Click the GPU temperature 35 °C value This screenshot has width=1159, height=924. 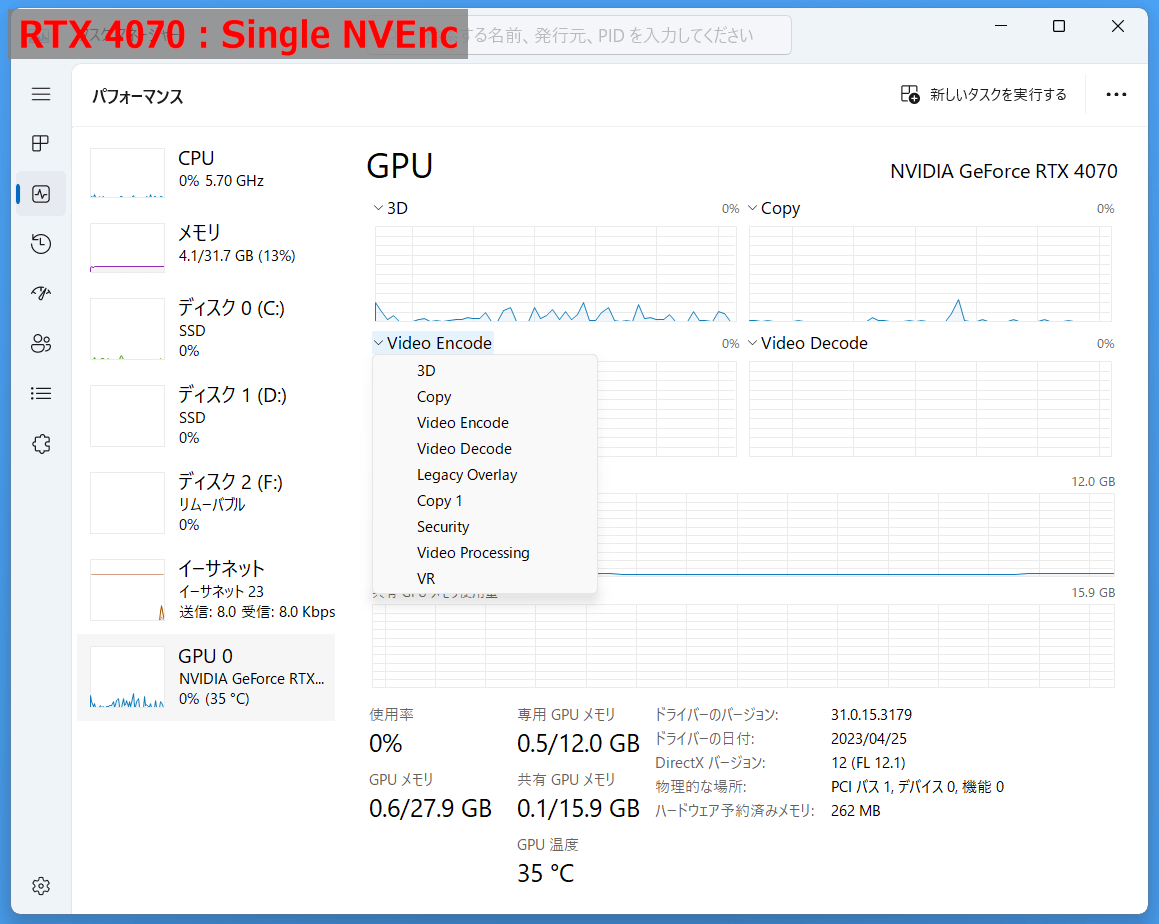click(x=545, y=873)
